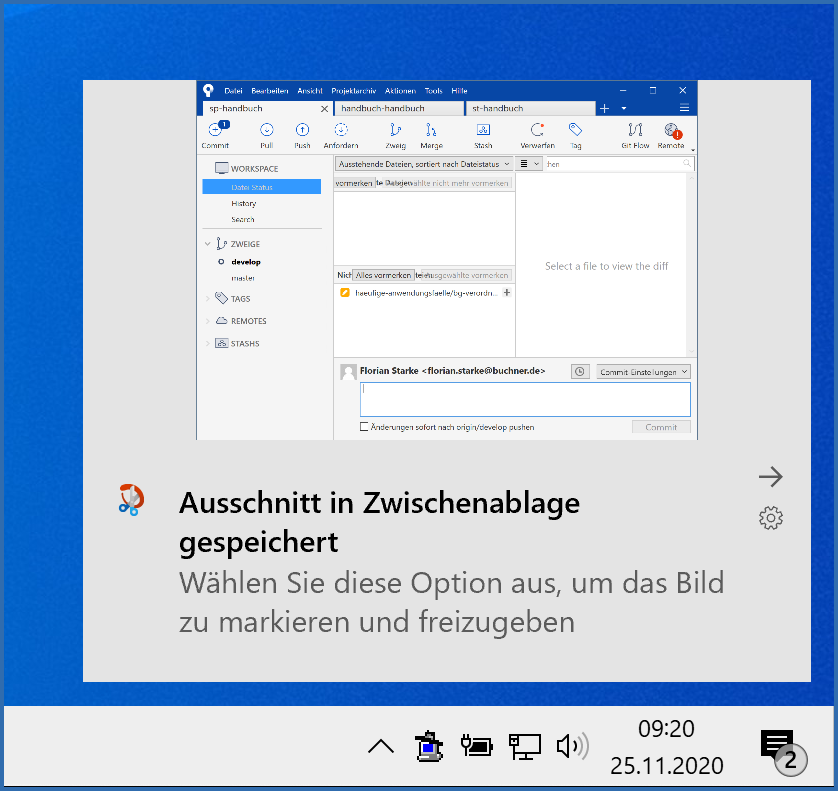This screenshot has width=838, height=791.
Task: Click the Stash toolbar icon in the preview
Action: (483, 131)
